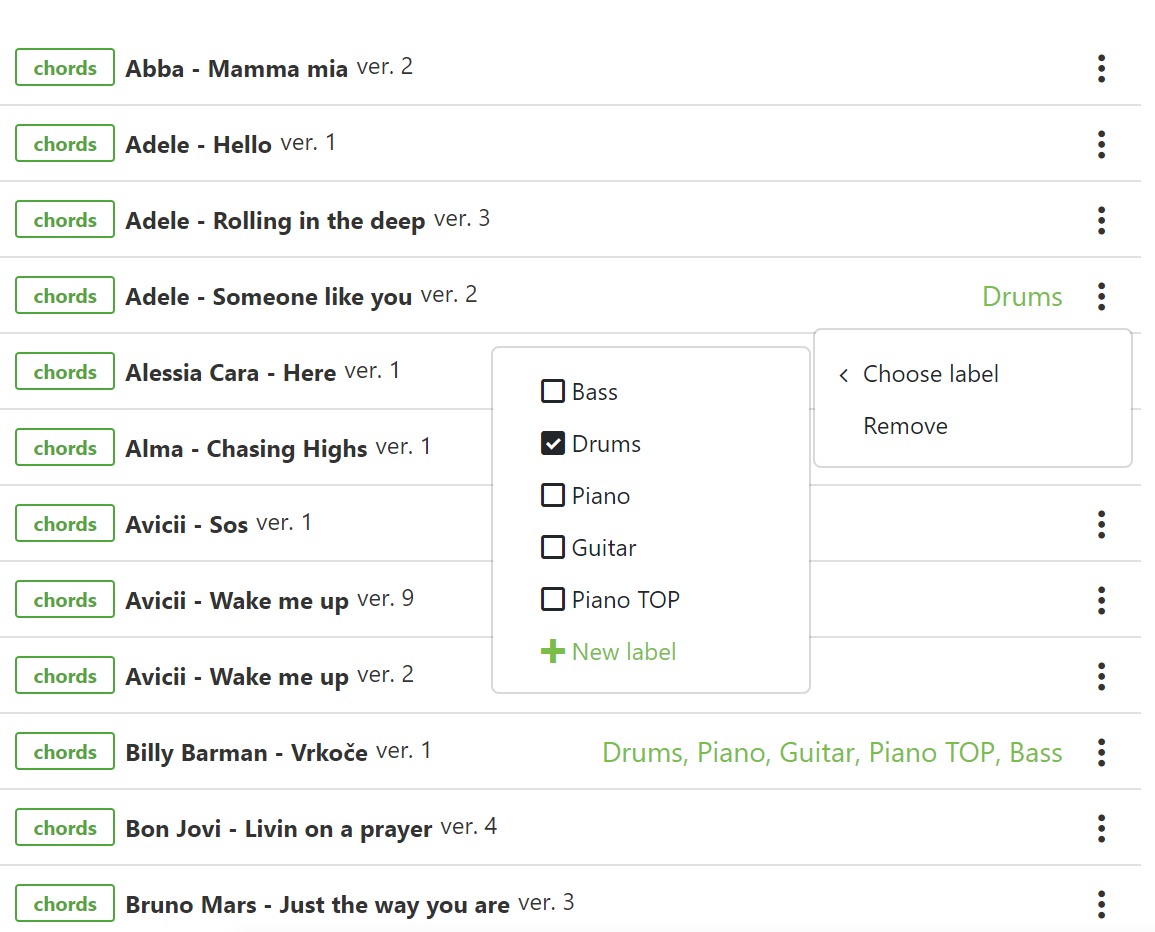This screenshot has height=932, width=1155.
Task: Open the menu icon for Bruno Mars - Just the way you are
Action: (1101, 904)
